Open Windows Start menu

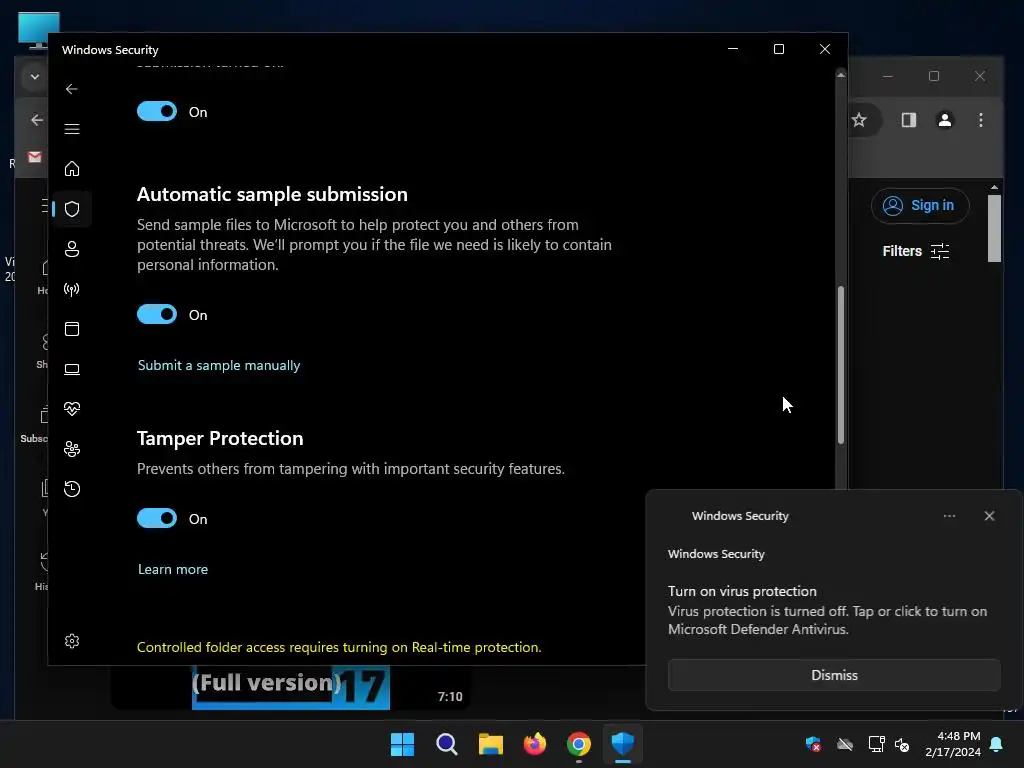402,744
